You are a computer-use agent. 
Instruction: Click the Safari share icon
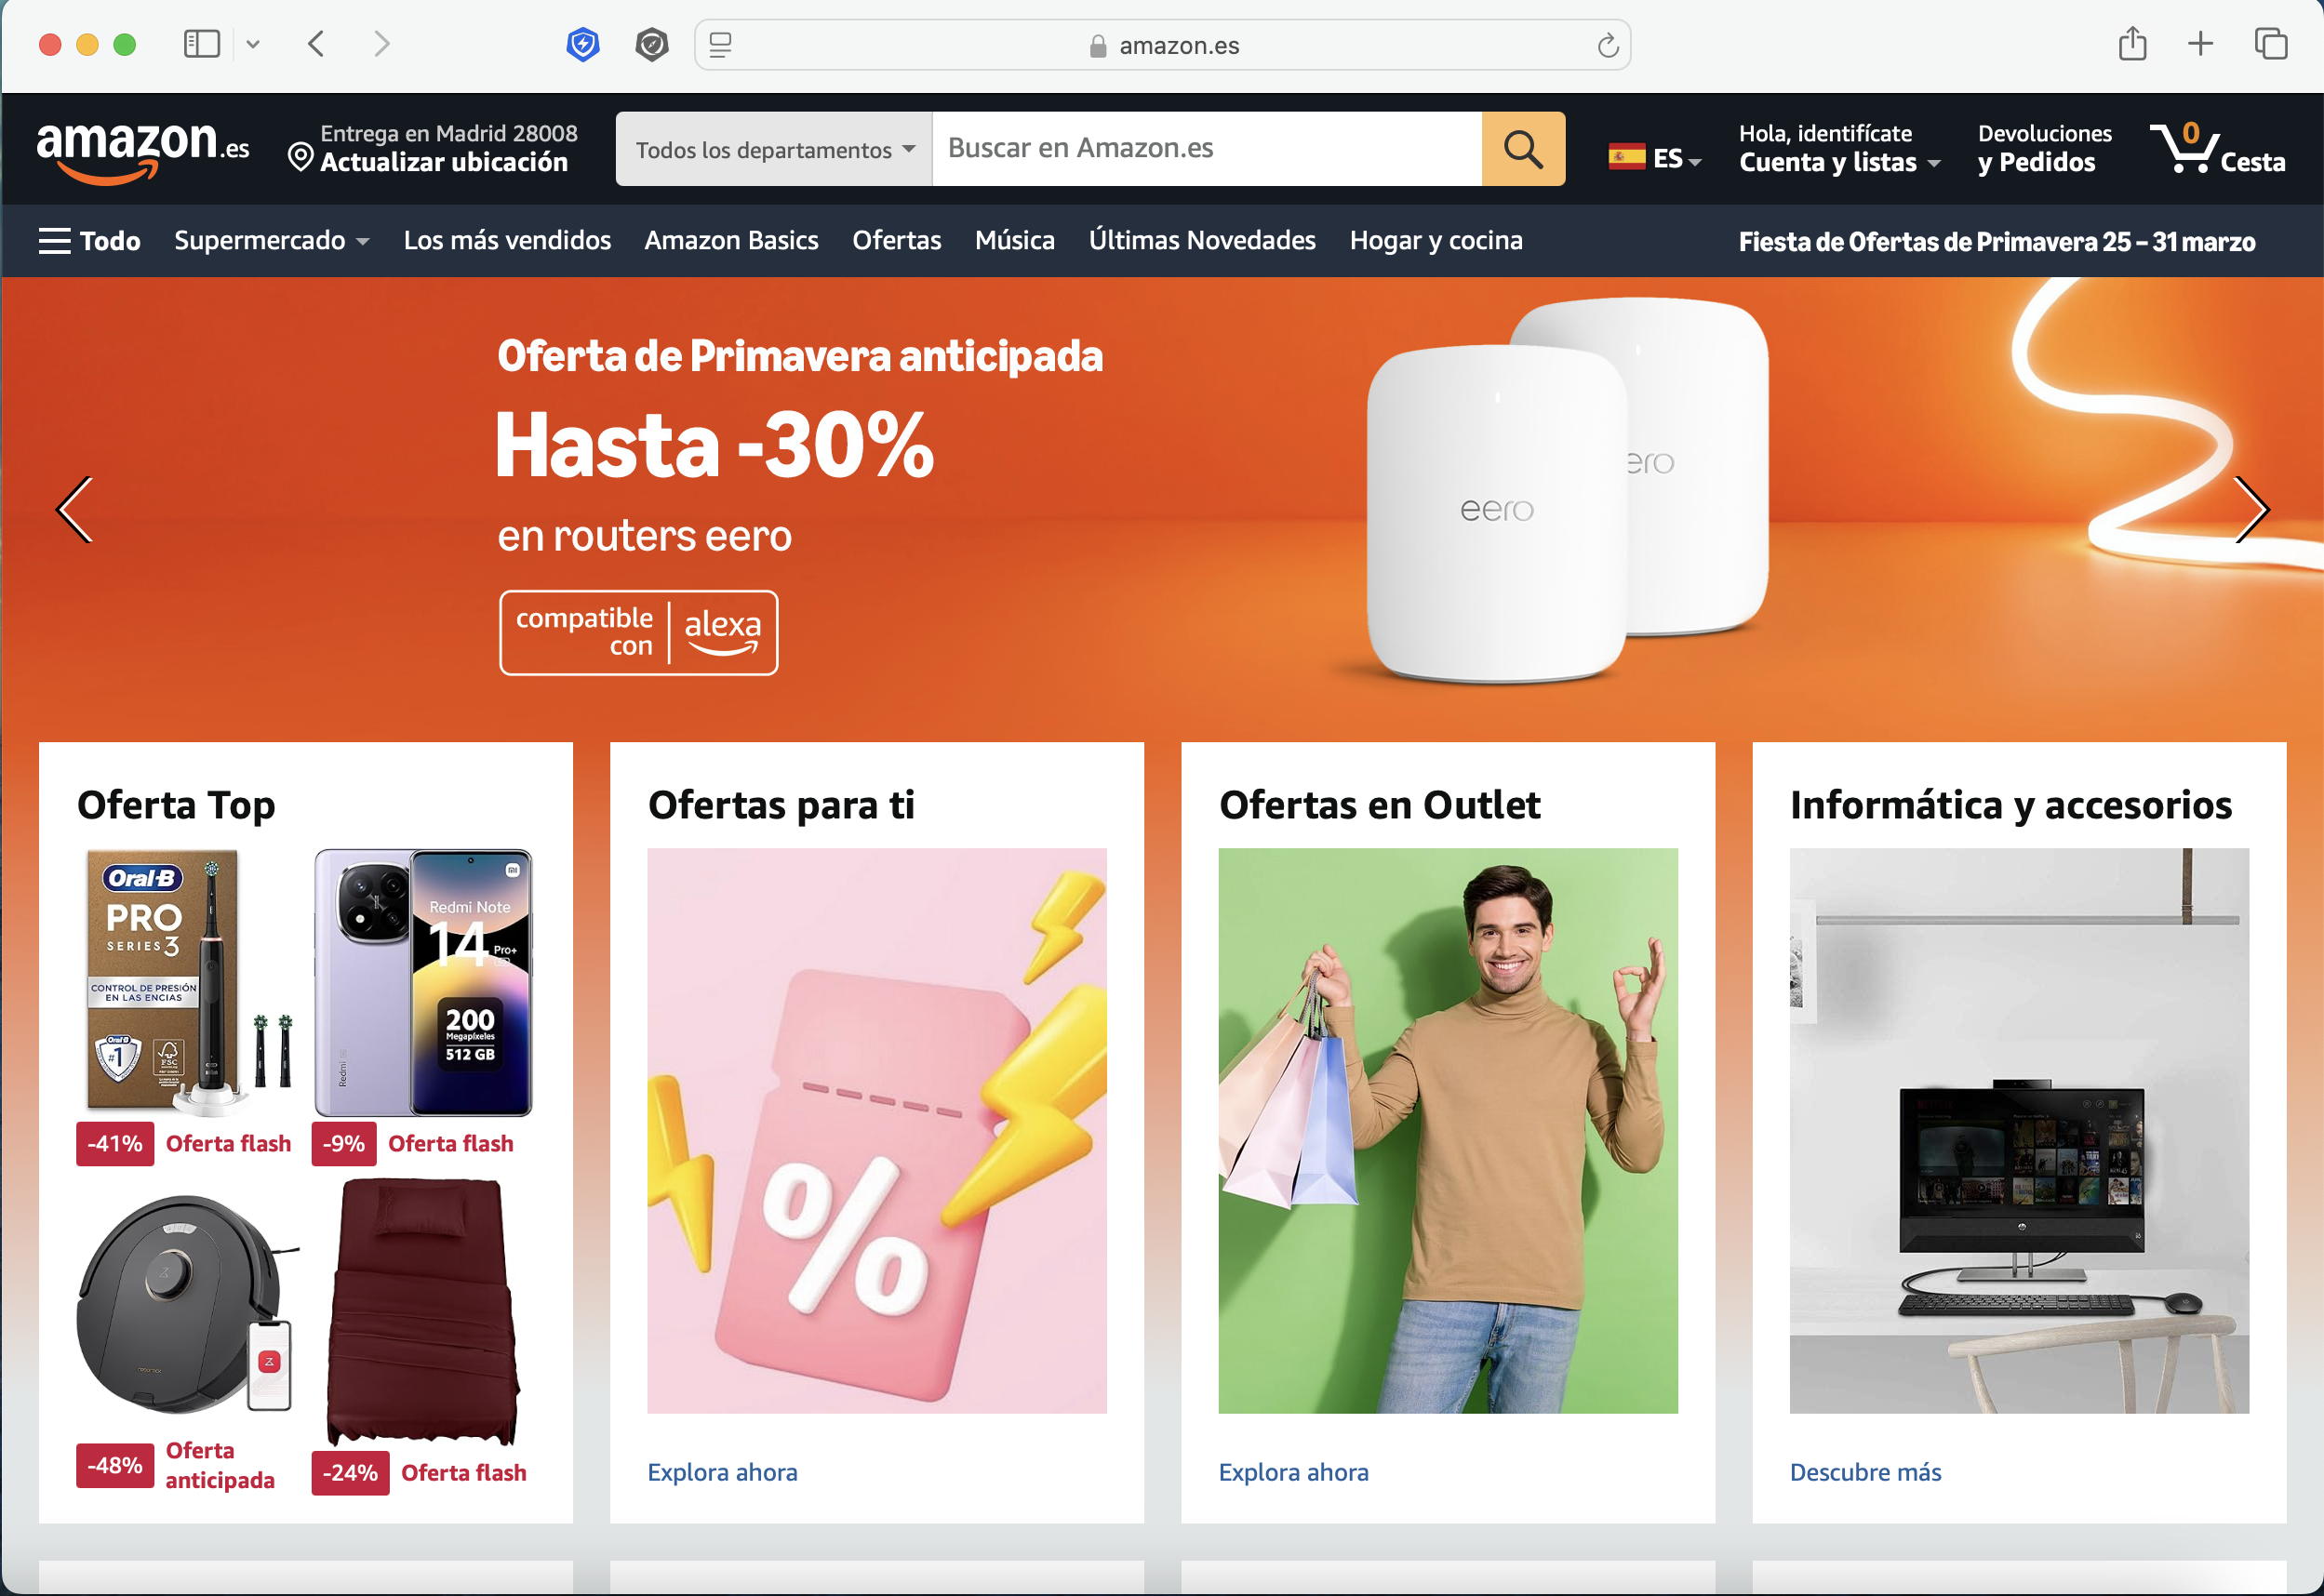click(x=2132, y=44)
